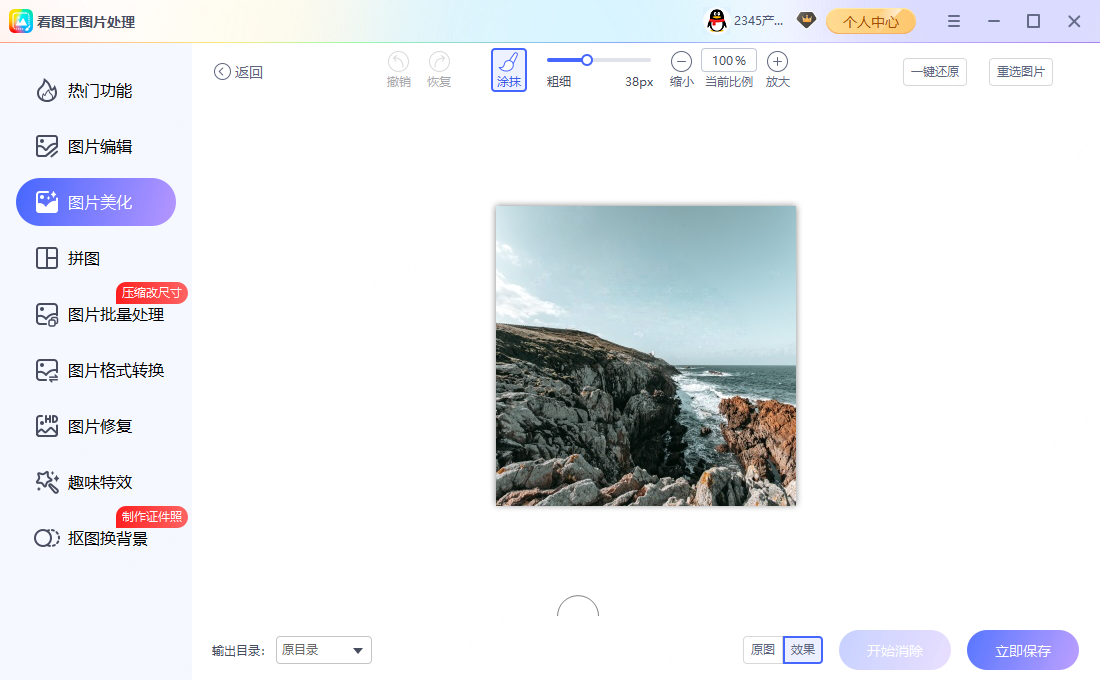
Task: Open the 个人中心 user center
Action: pyautogui.click(x=871, y=22)
